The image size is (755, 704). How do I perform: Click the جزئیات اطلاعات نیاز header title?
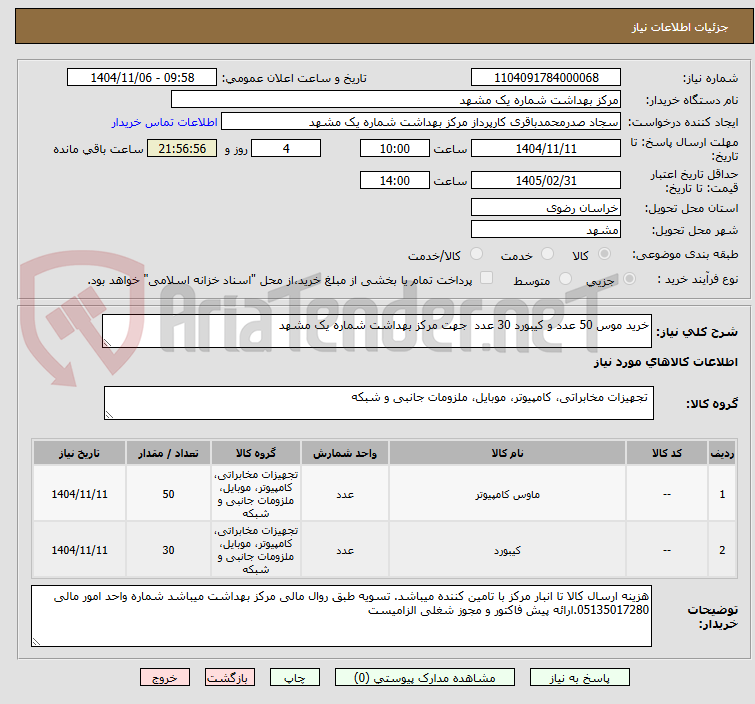[680, 27]
